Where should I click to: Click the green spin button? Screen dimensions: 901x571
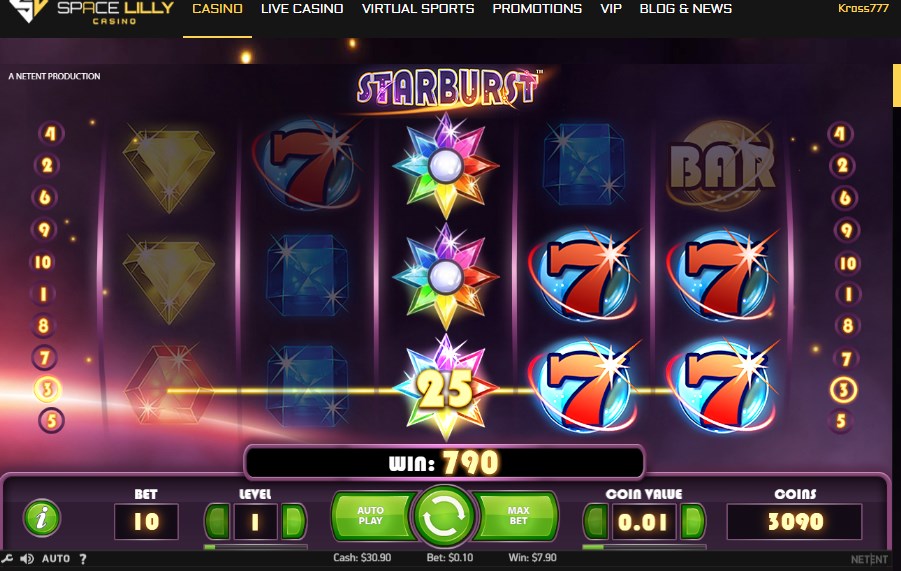click(444, 516)
